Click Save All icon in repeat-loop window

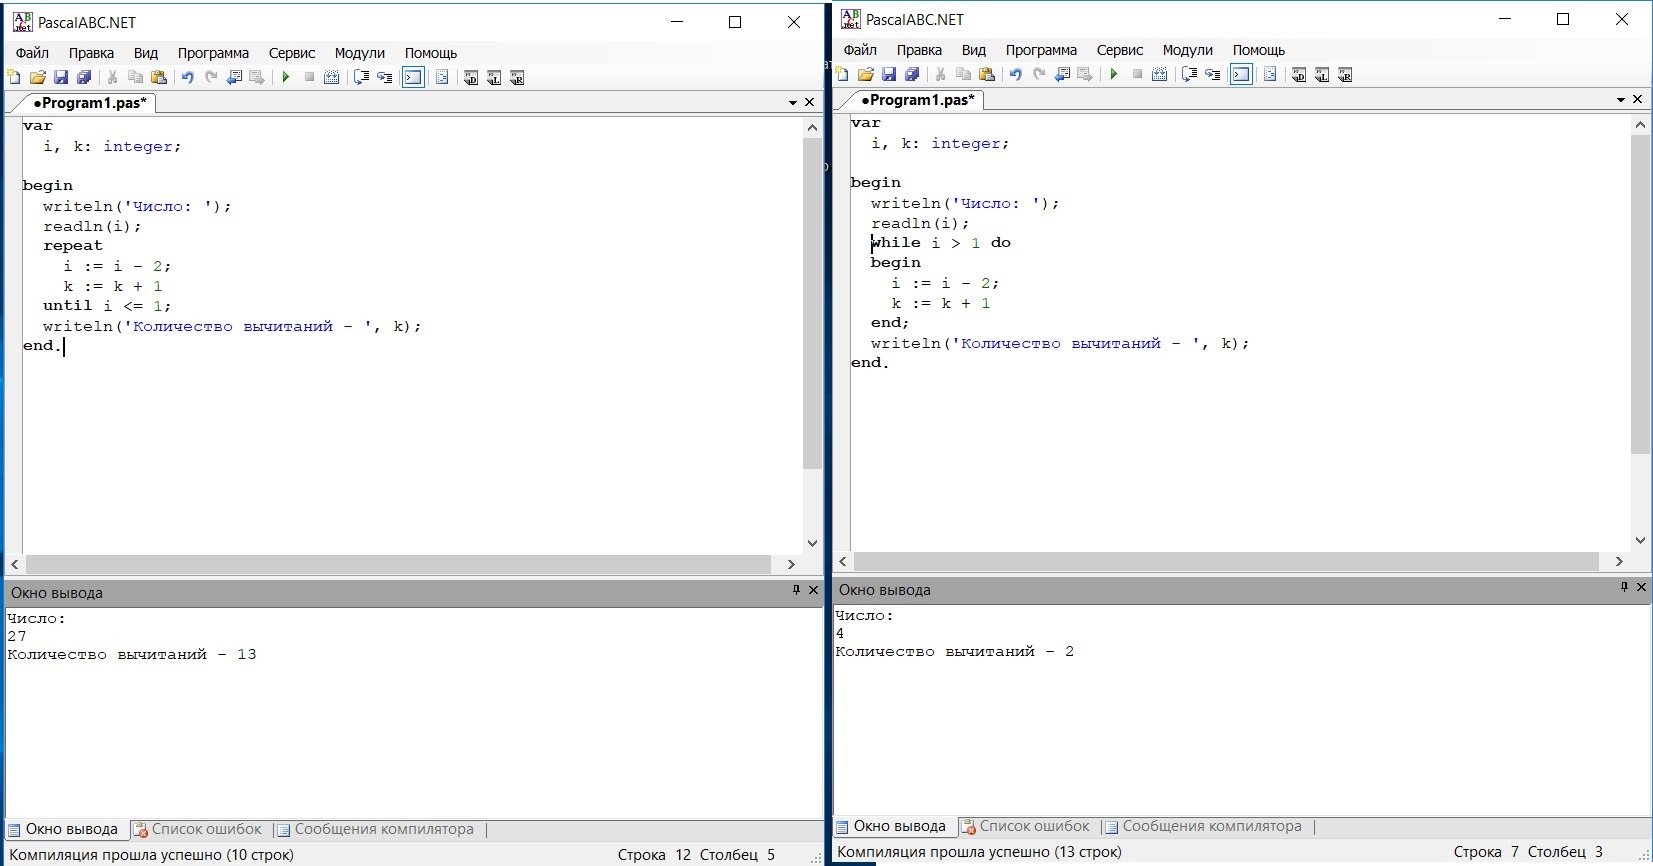[x=84, y=77]
